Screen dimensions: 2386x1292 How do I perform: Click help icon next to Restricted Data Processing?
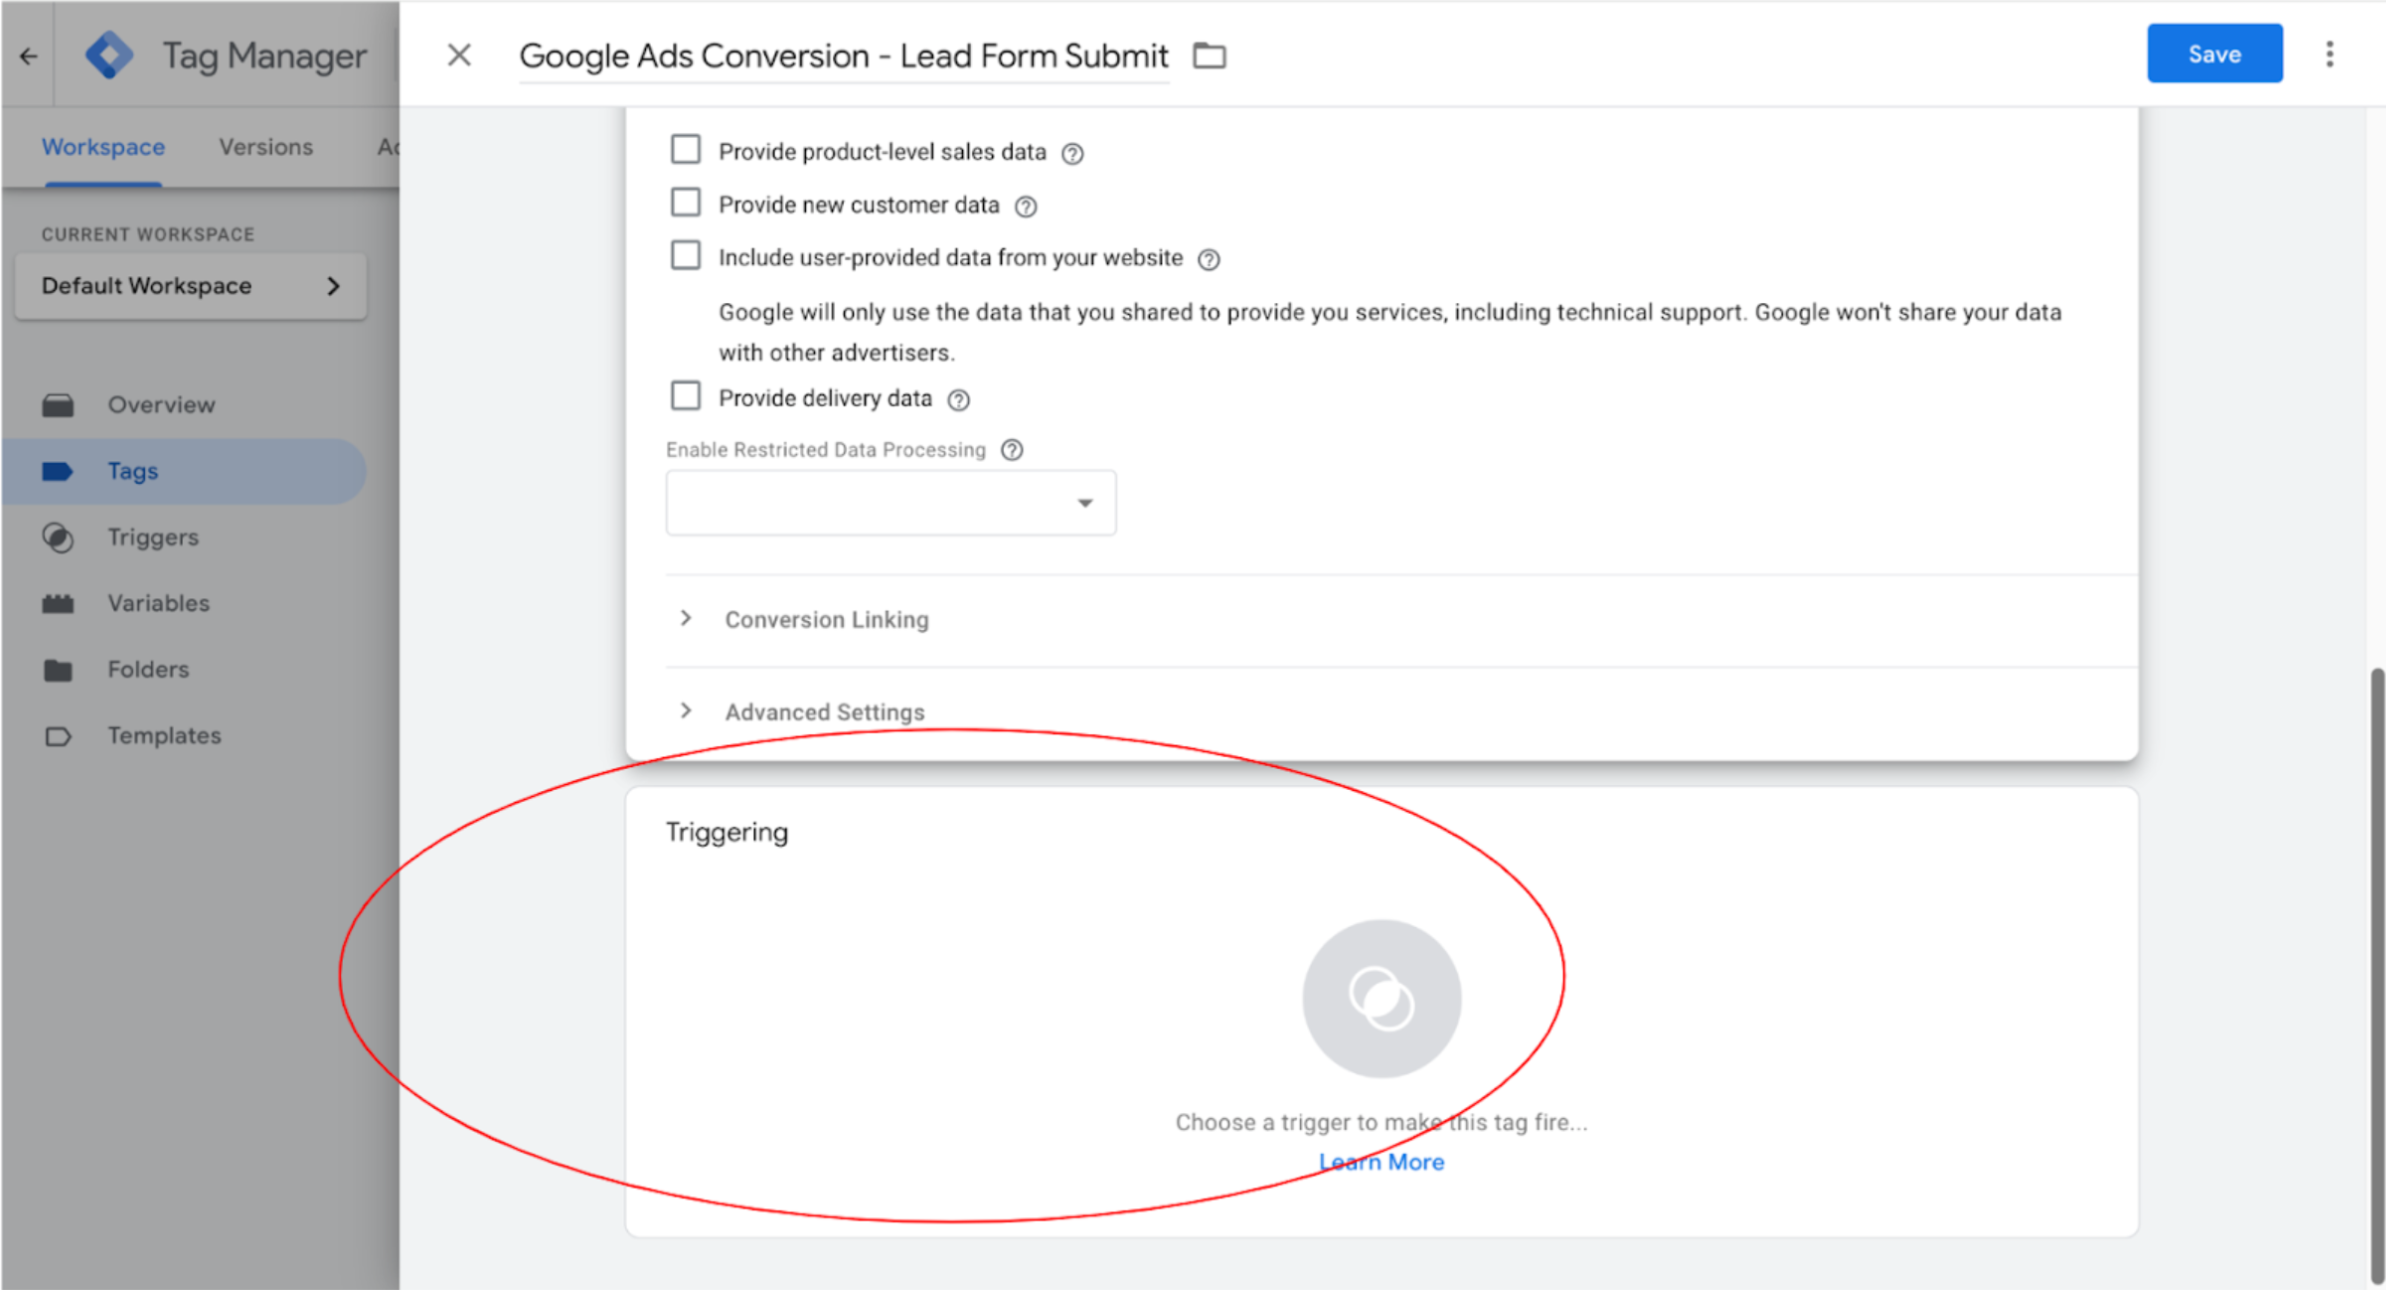click(1012, 450)
